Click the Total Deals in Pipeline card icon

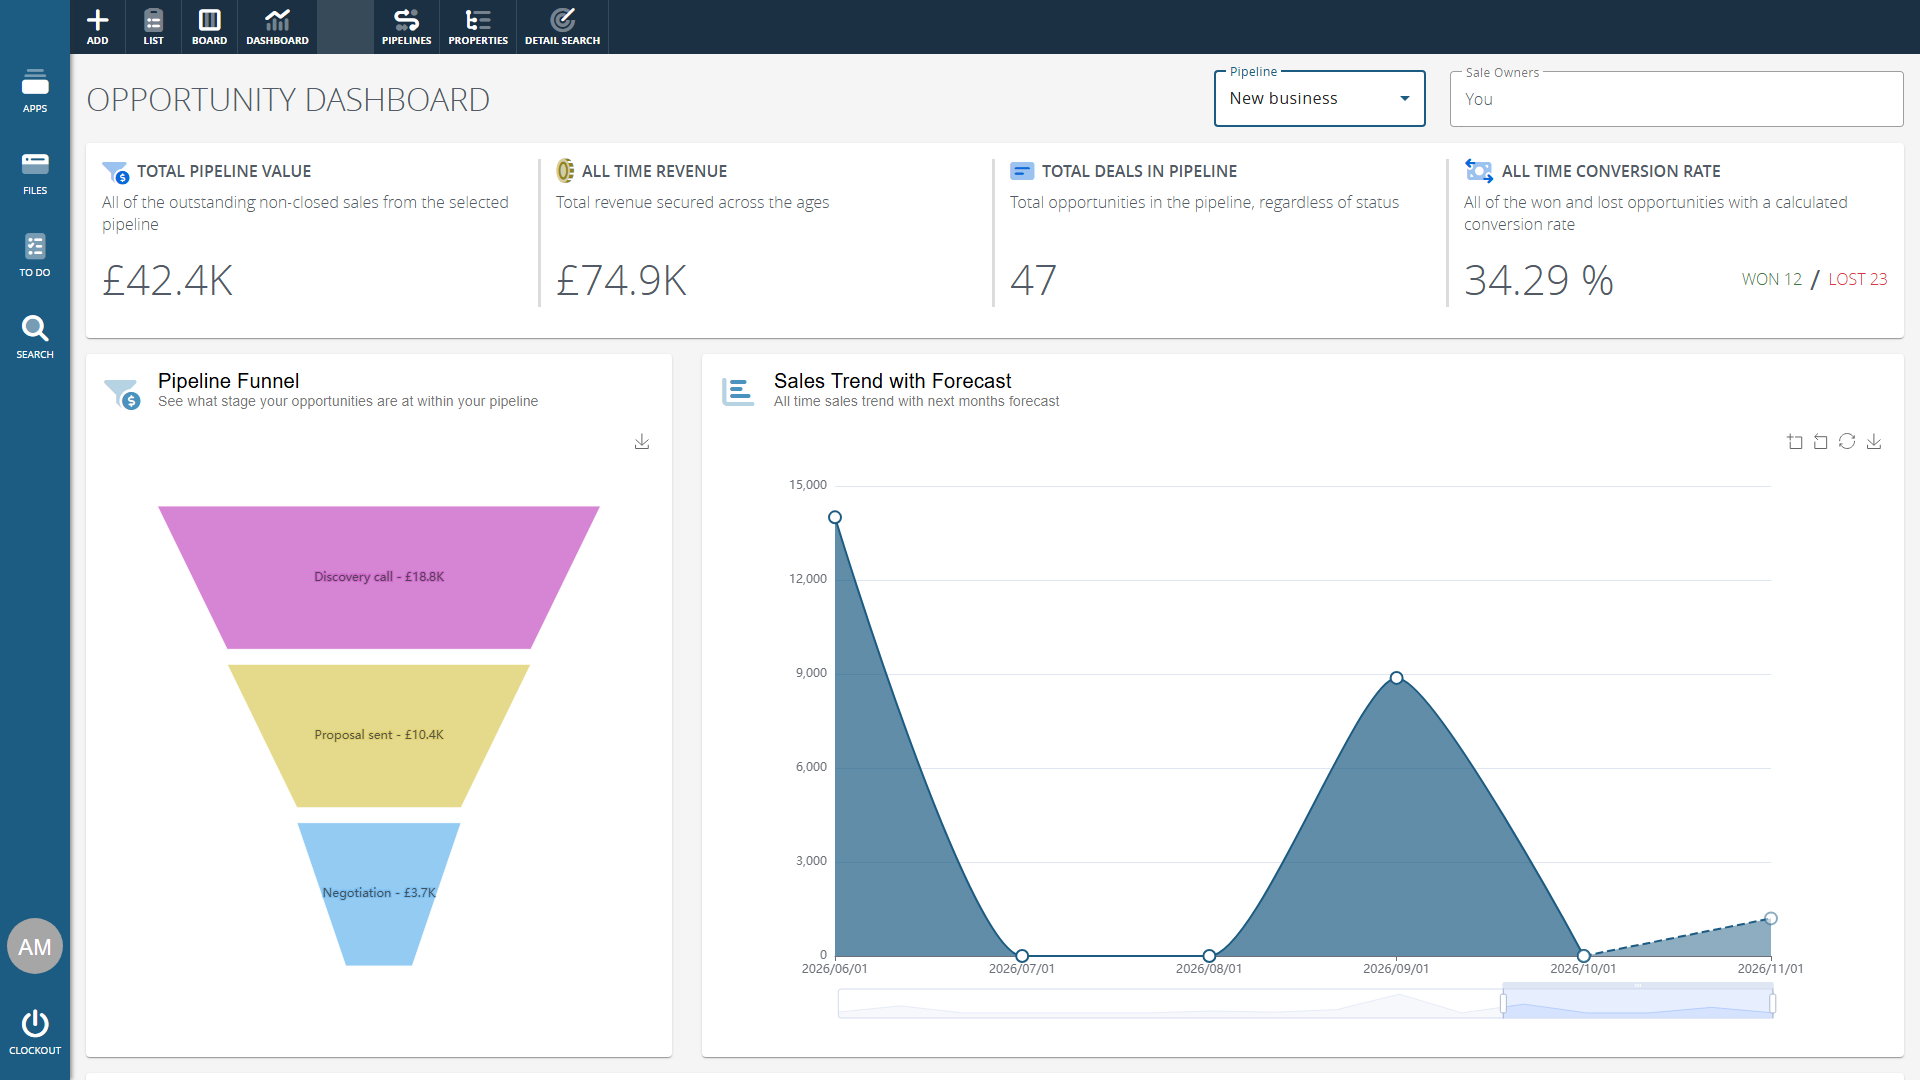(1022, 171)
